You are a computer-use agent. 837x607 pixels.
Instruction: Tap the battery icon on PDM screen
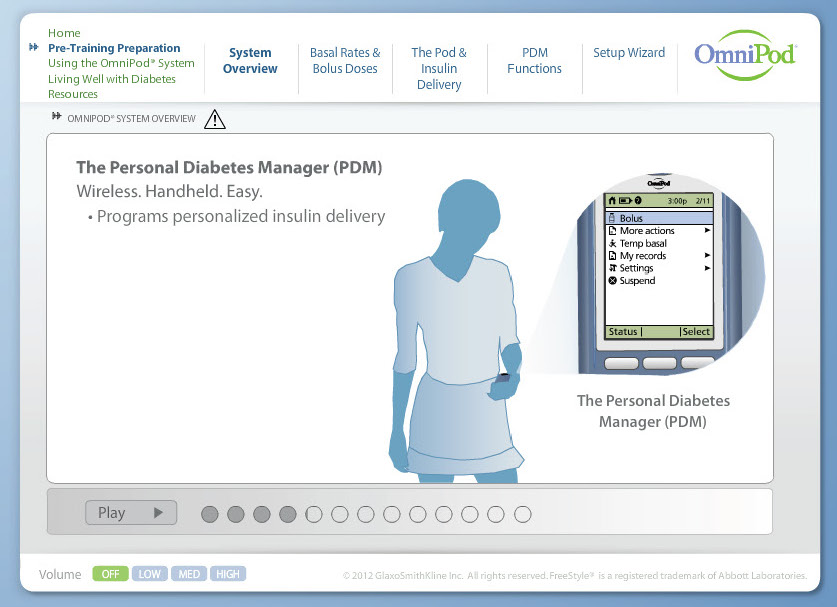[x=626, y=201]
